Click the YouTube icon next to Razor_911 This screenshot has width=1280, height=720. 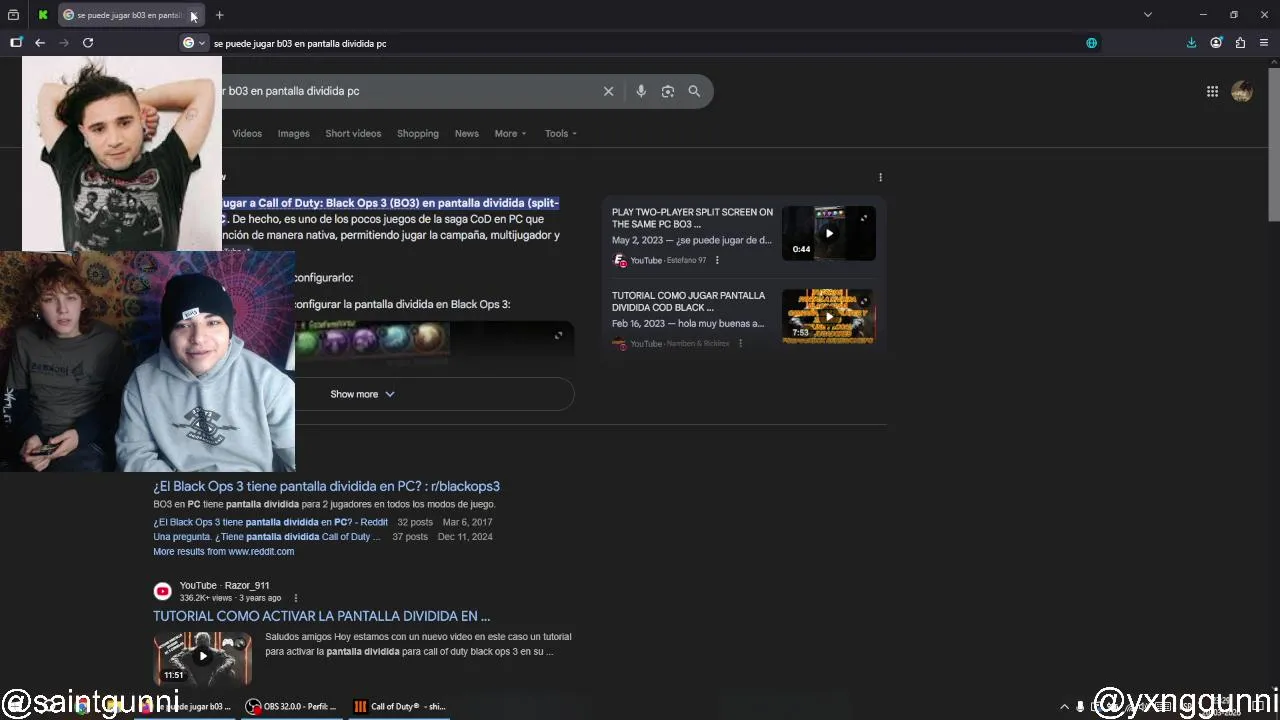(x=162, y=591)
